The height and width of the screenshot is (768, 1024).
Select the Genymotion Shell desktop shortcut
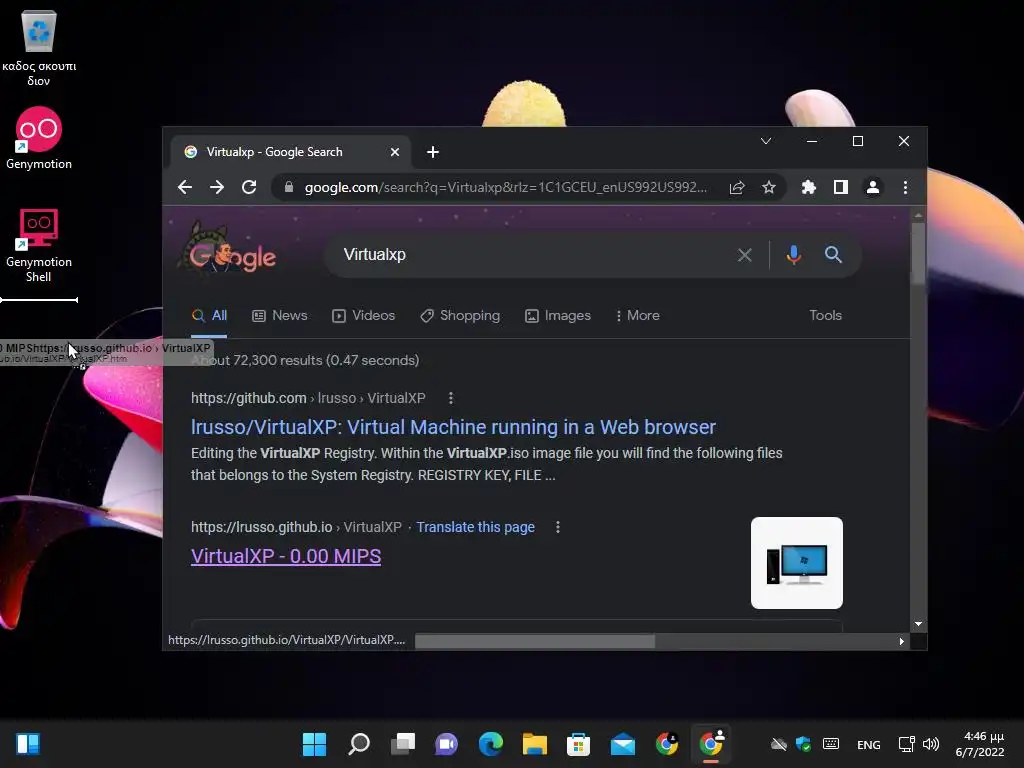pos(39,244)
